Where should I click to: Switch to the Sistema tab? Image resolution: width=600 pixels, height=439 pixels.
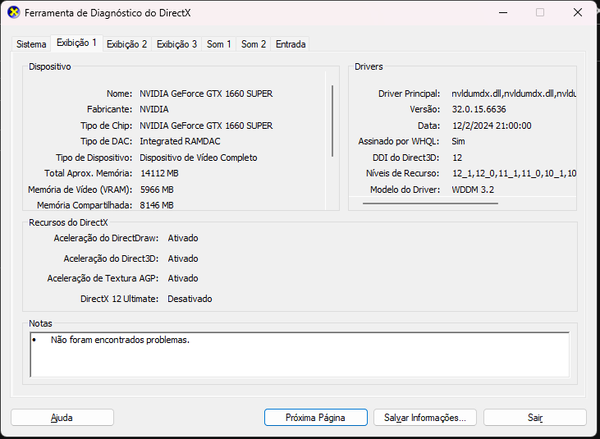tap(31, 44)
